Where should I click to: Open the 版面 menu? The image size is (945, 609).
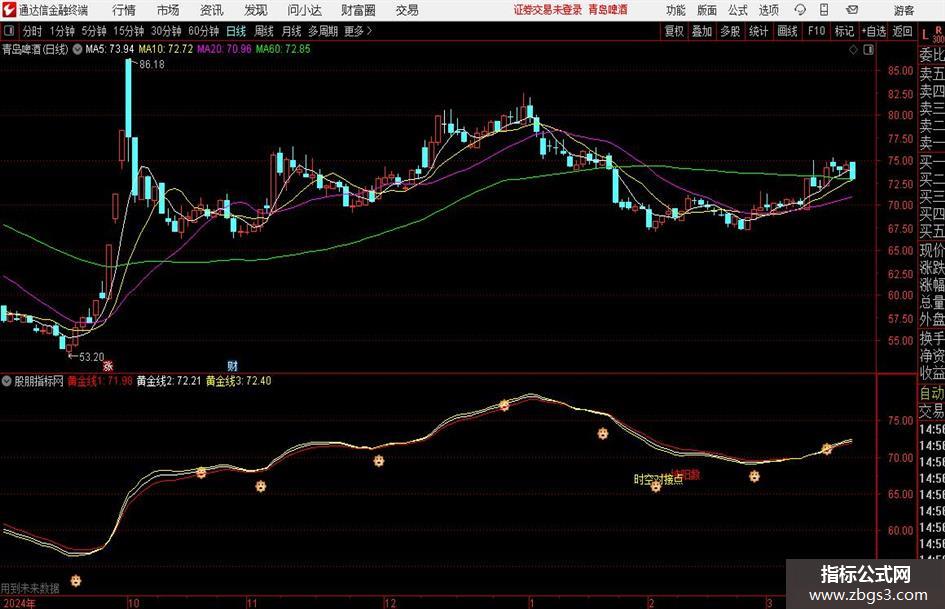(707, 10)
